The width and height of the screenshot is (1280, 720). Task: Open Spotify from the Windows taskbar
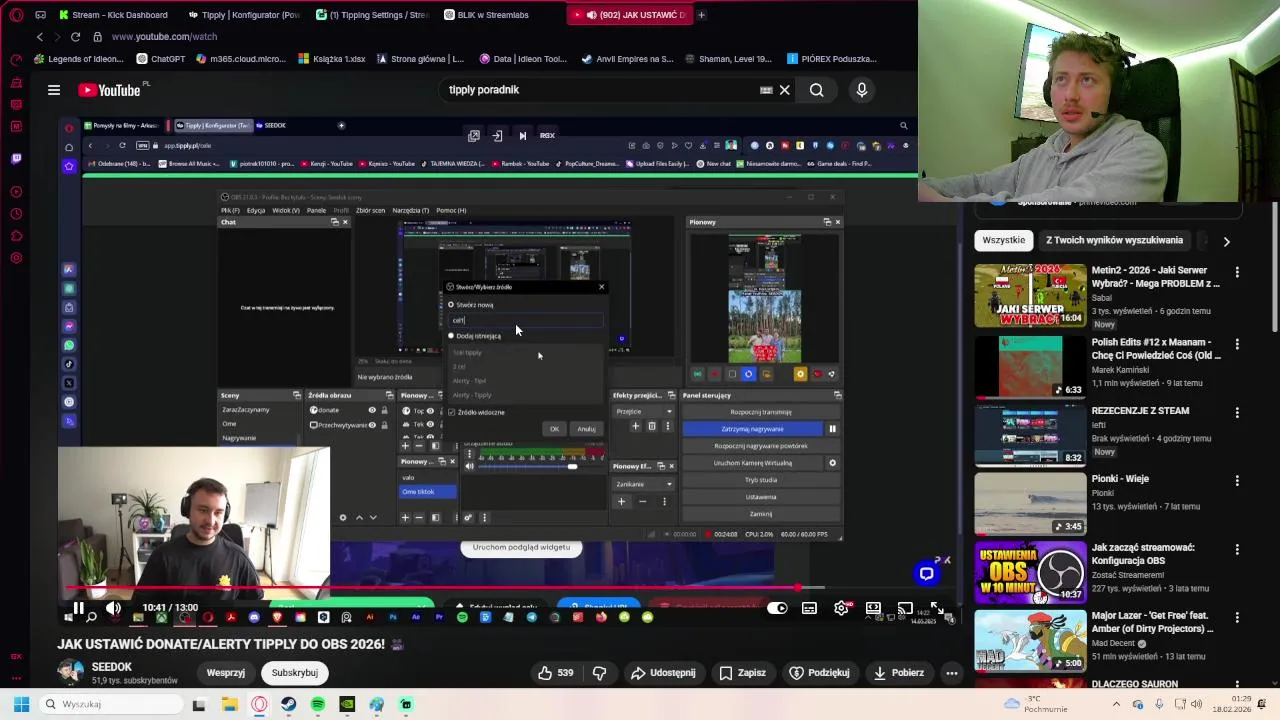coord(317,704)
